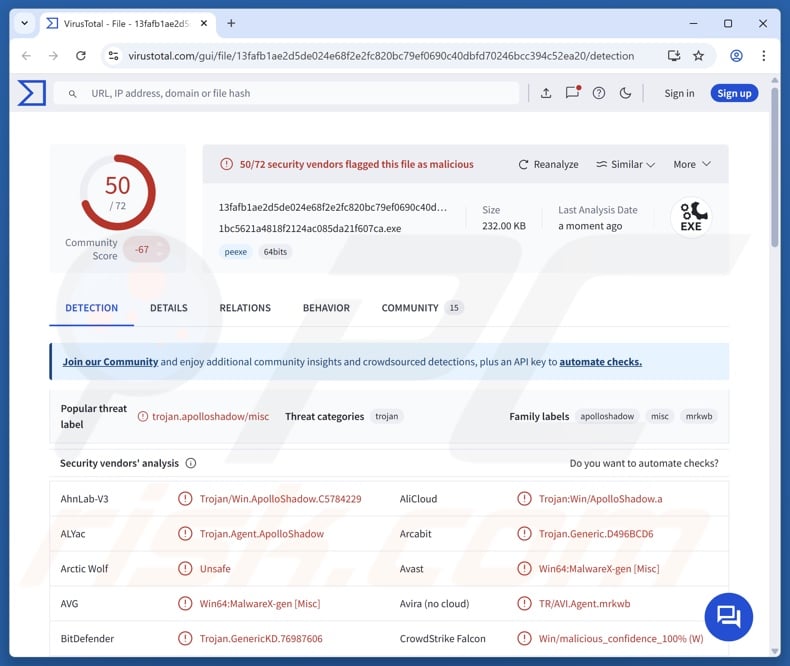Click the Reanalyze button
The image size is (790, 666).
(548, 164)
